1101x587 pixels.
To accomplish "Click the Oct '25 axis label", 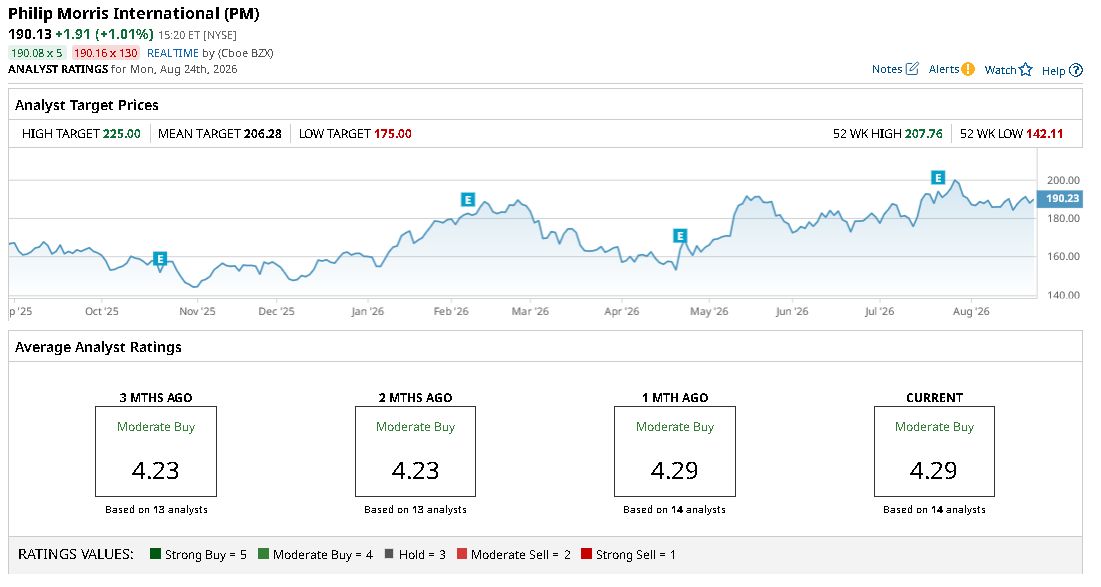I will 102,311.
